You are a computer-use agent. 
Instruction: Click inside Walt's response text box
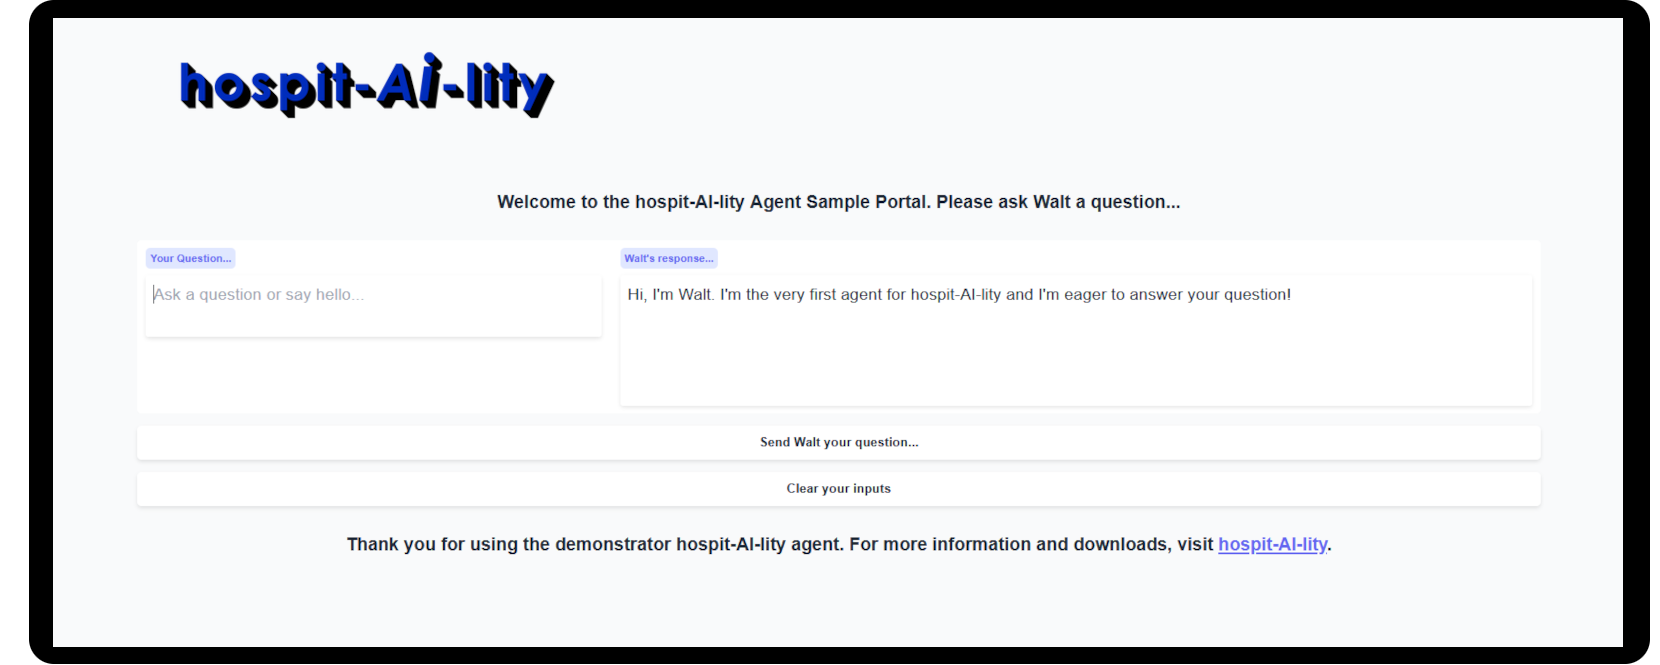[1076, 341]
